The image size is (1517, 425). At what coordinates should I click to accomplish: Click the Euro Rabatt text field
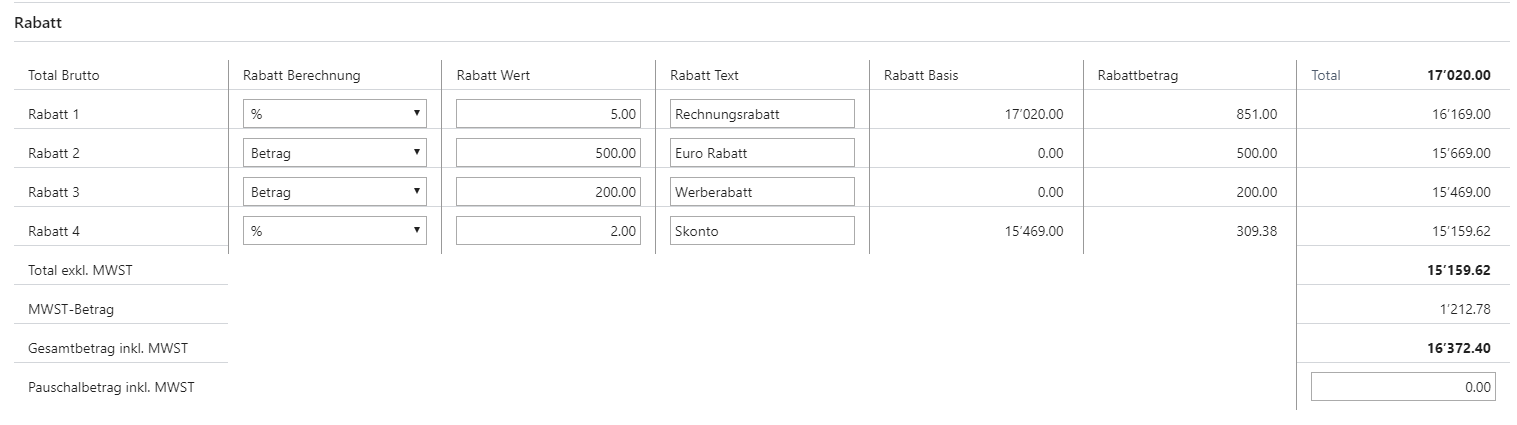point(762,153)
